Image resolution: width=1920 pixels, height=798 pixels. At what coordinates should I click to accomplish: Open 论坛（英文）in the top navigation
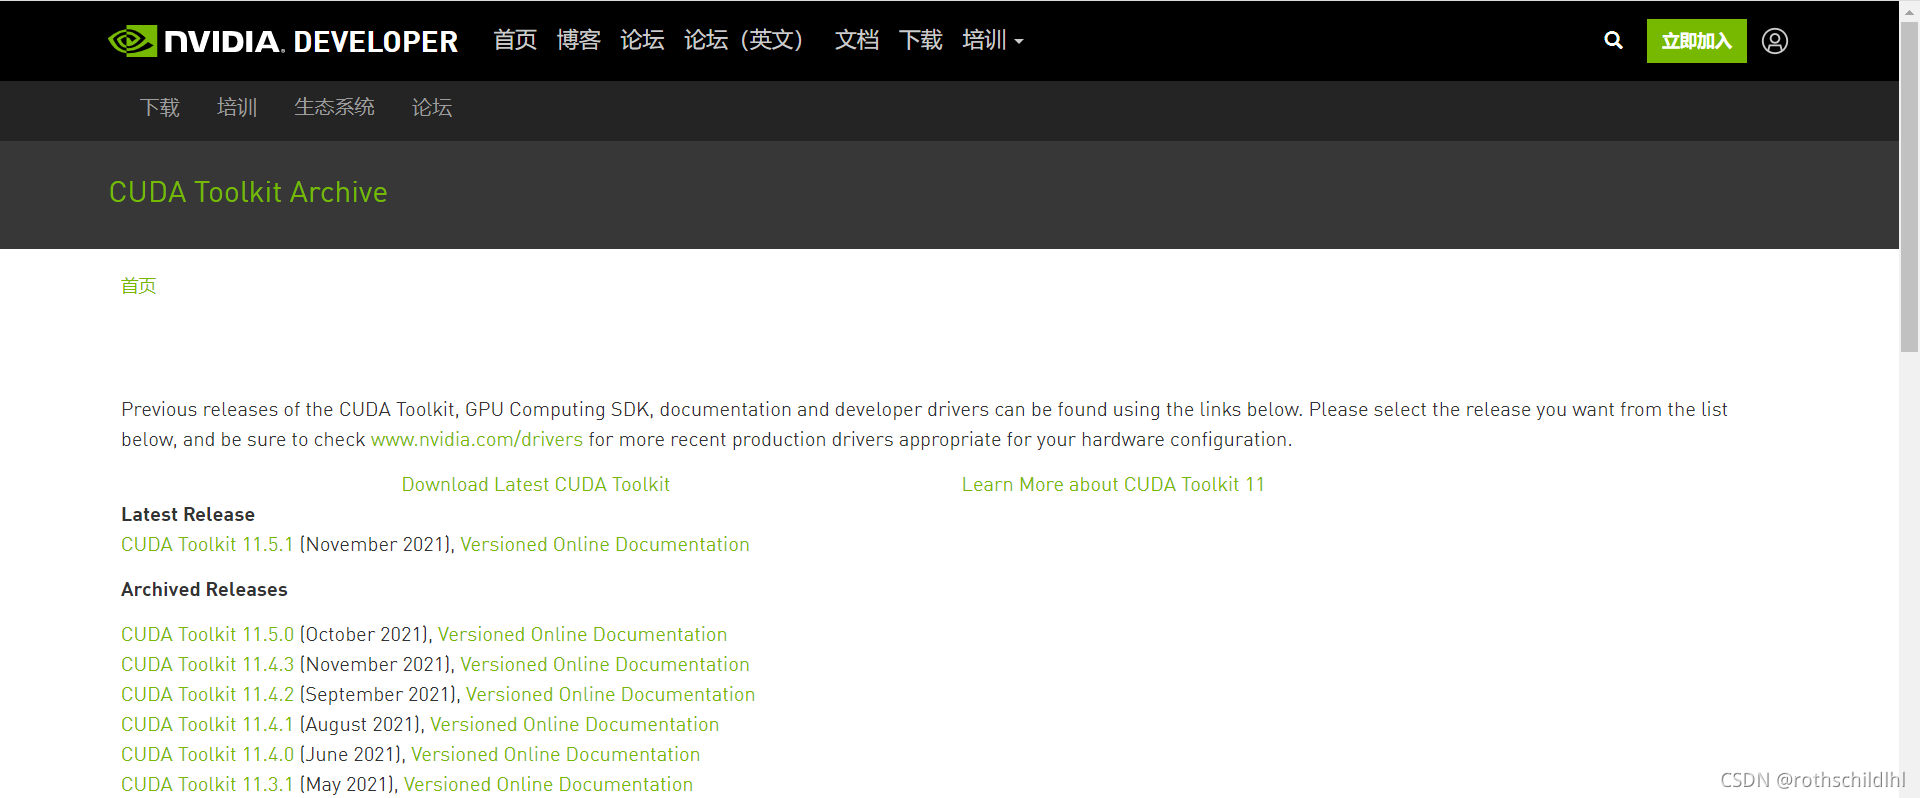[746, 40]
